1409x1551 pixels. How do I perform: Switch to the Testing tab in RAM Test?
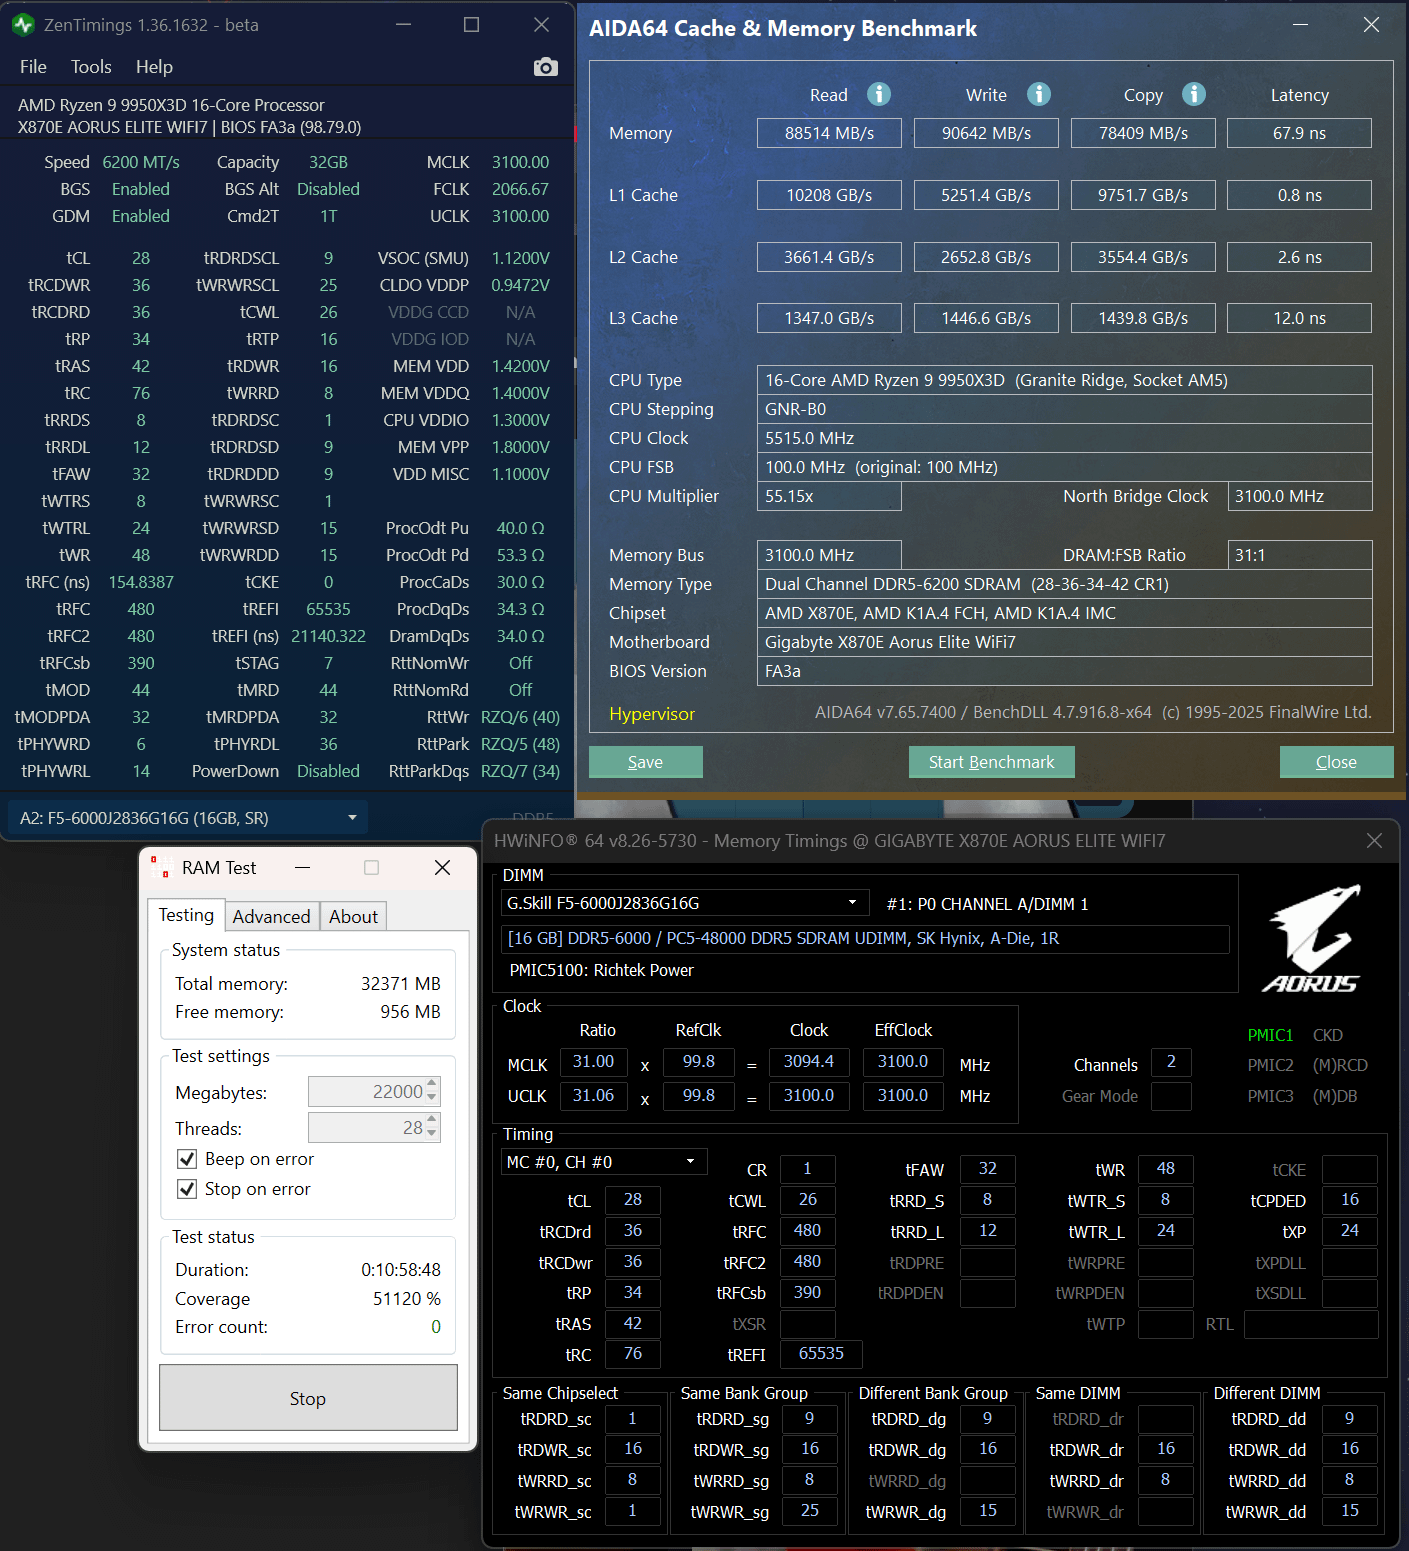(186, 915)
